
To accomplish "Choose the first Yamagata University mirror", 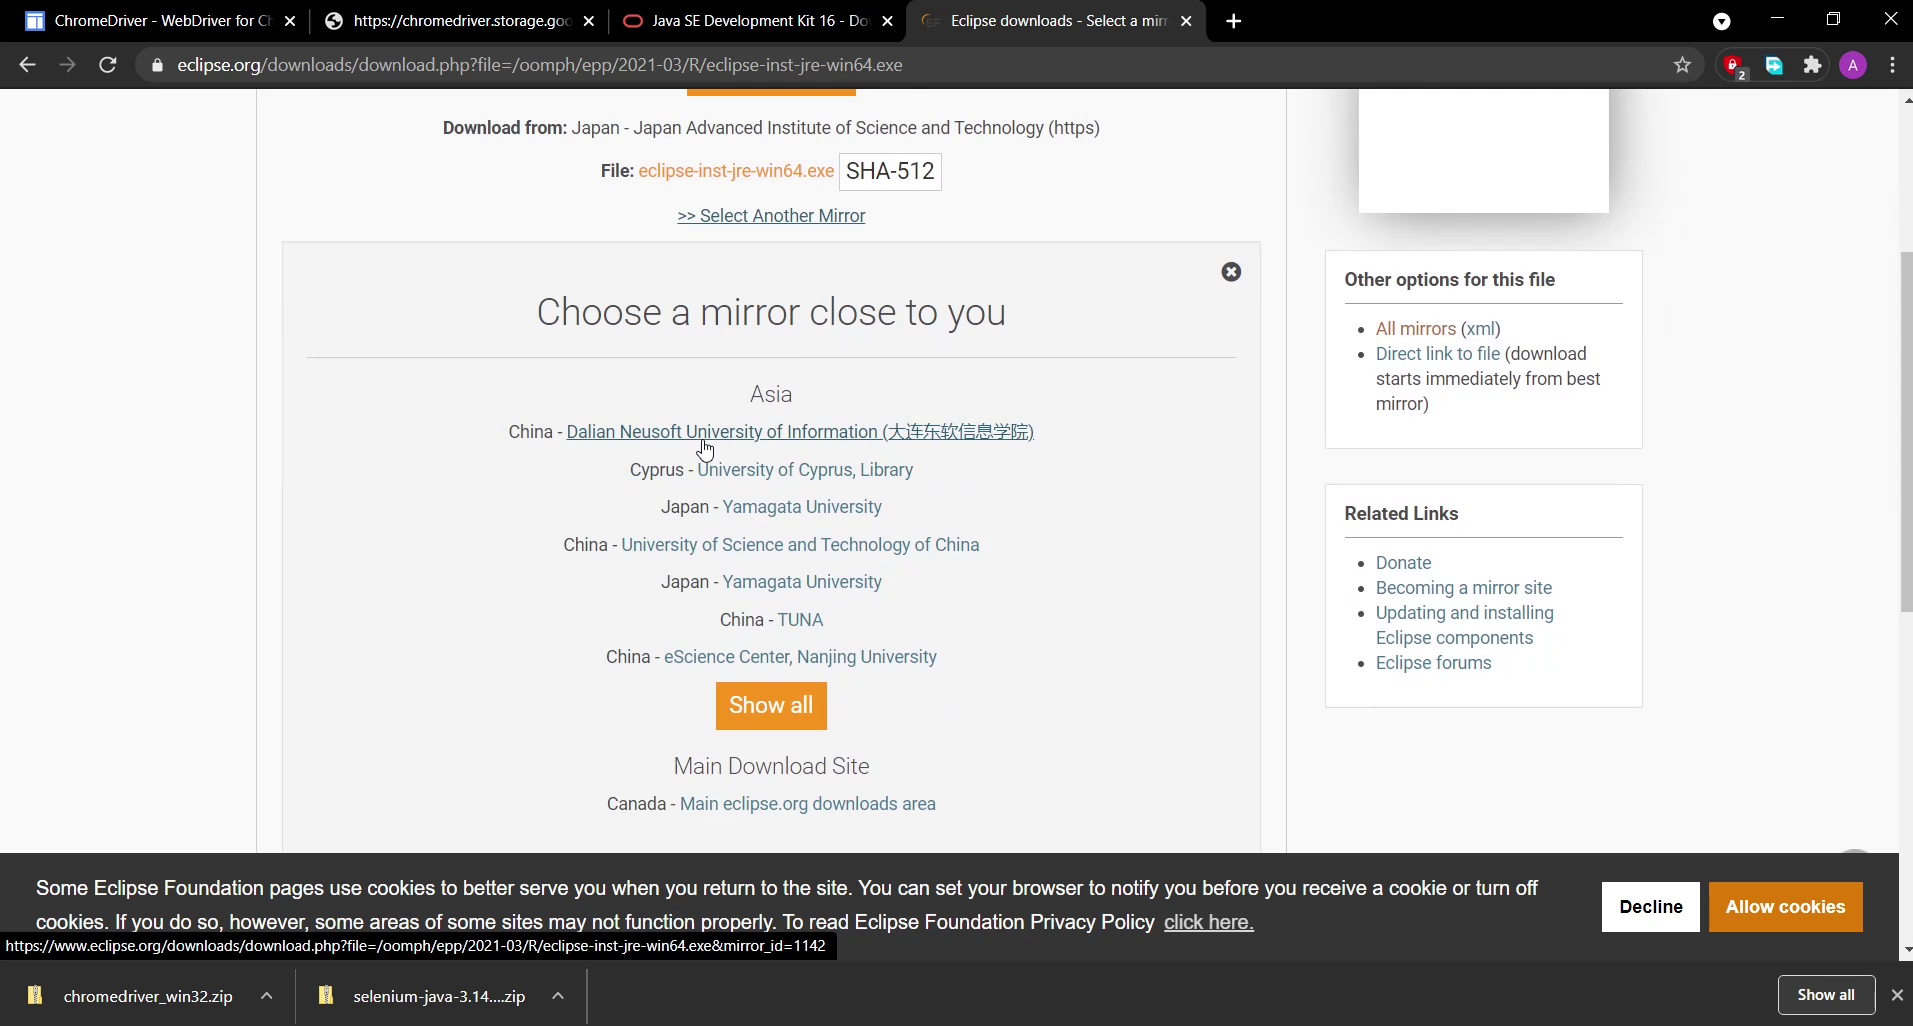I will [x=802, y=507].
